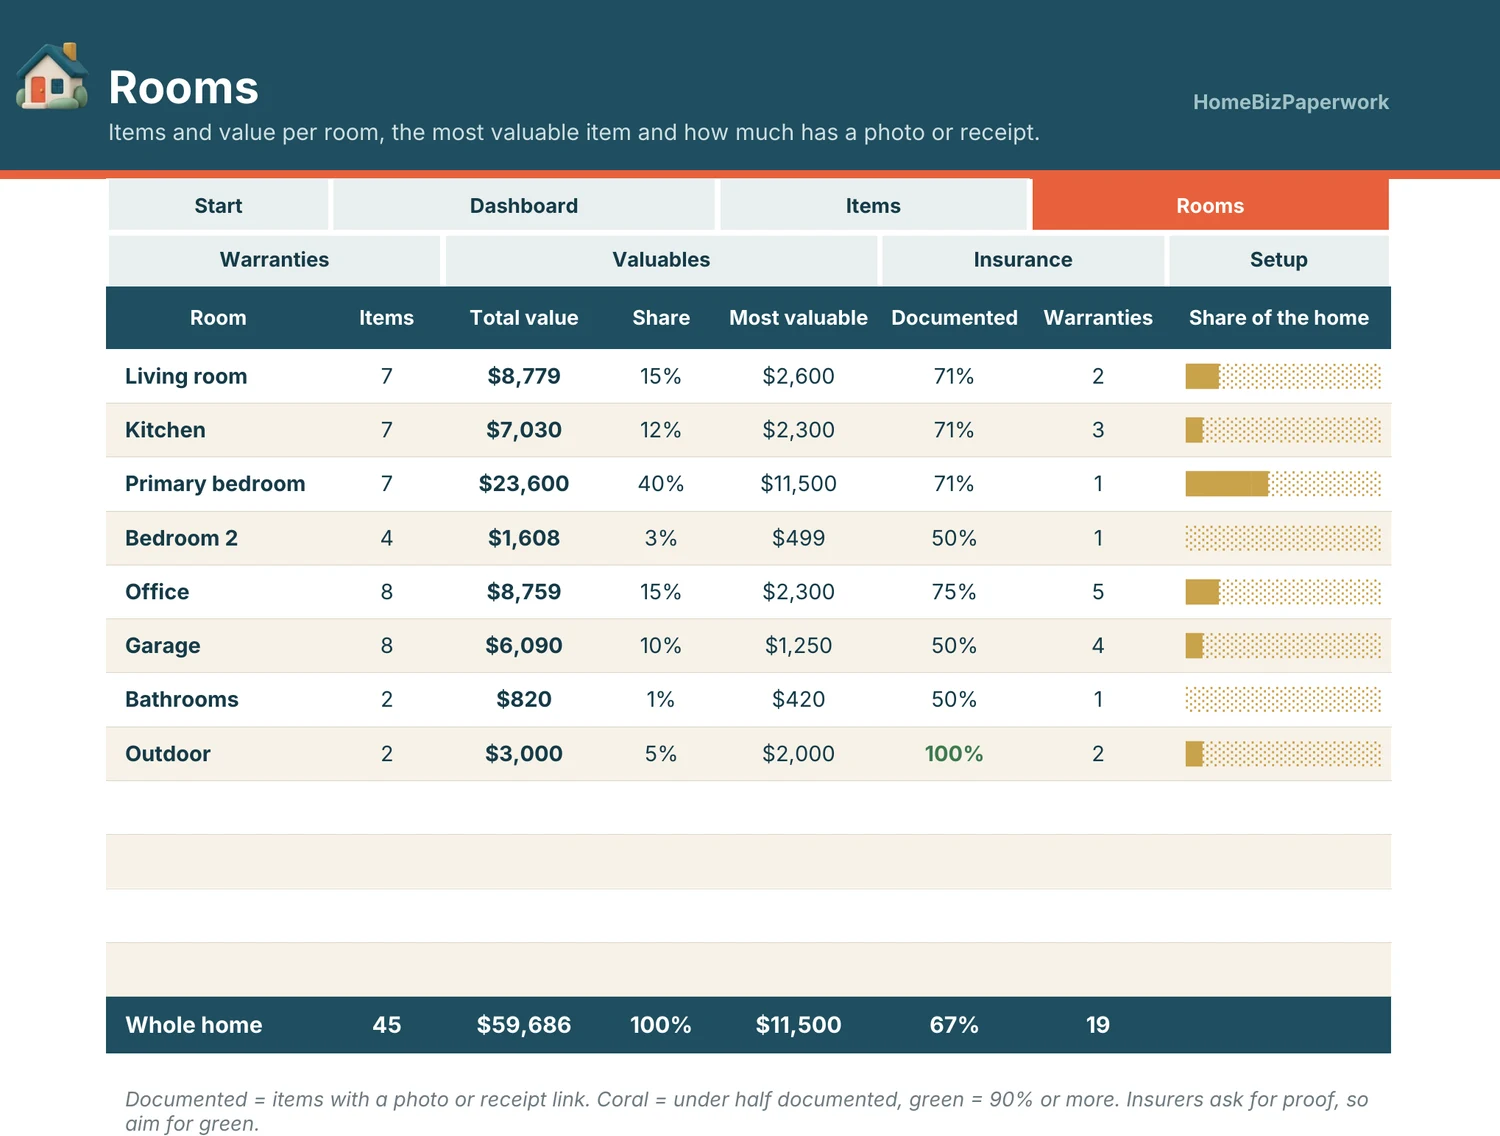
Task: Select the Garage row label
Action: 162,646
